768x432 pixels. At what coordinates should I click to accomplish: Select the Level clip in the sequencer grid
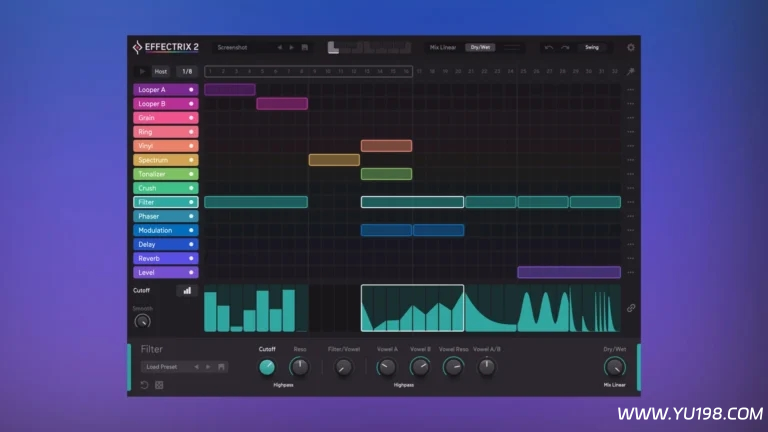[x=569, y=272]
